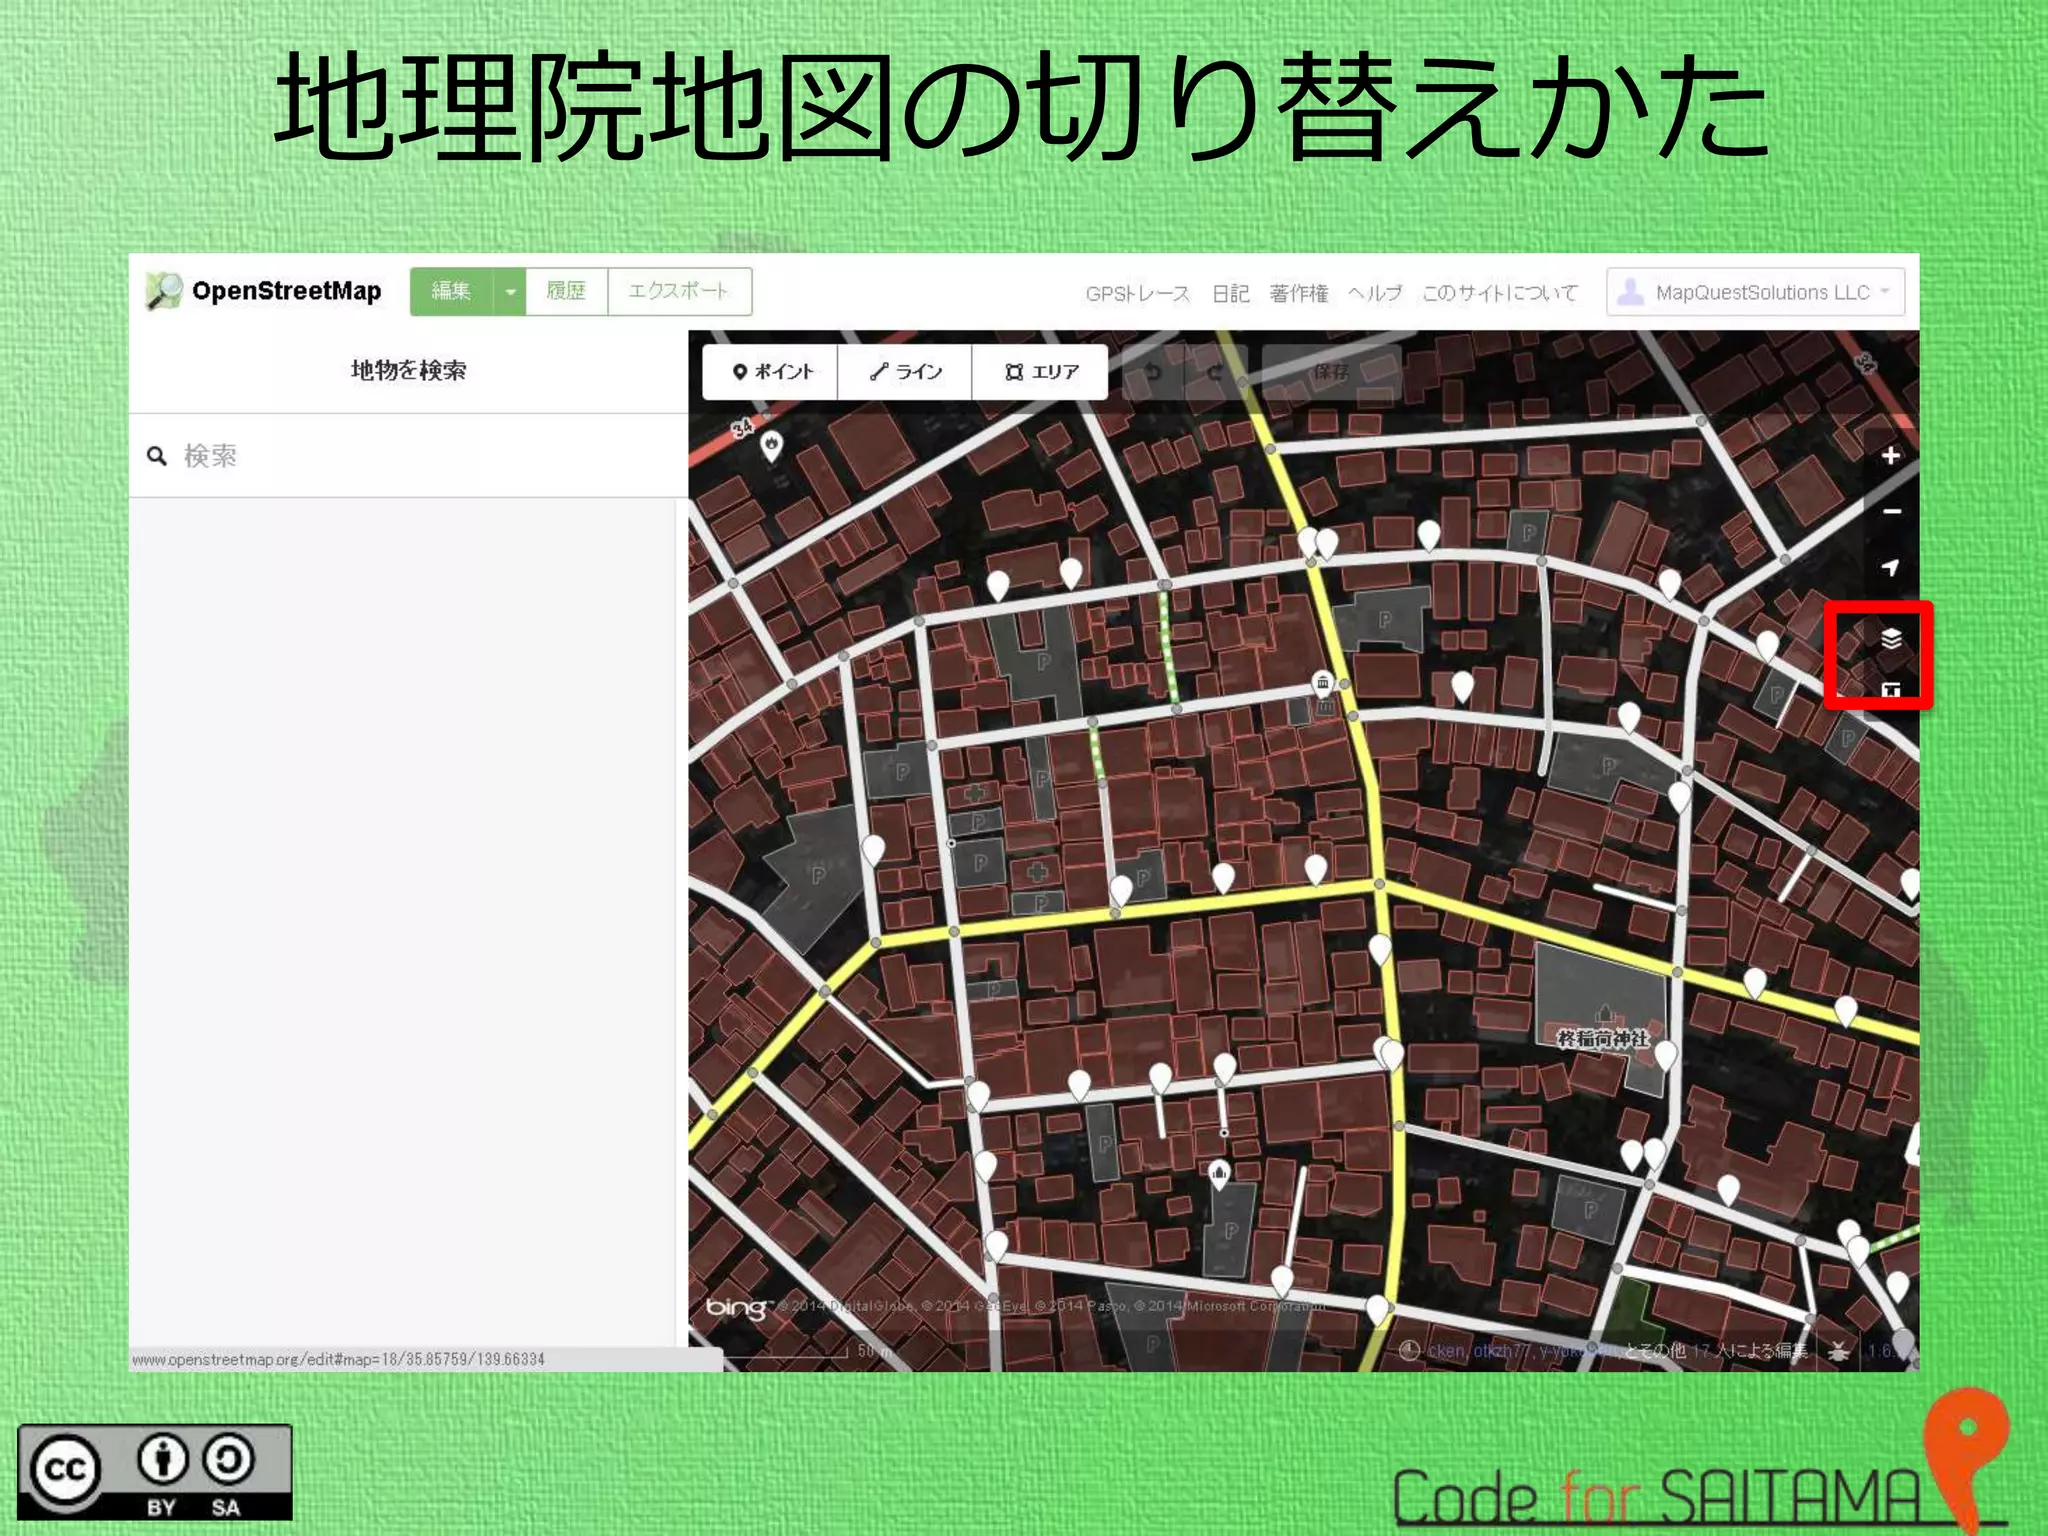
Task: Click the undo arrow button
Action: coord(1153,372)
